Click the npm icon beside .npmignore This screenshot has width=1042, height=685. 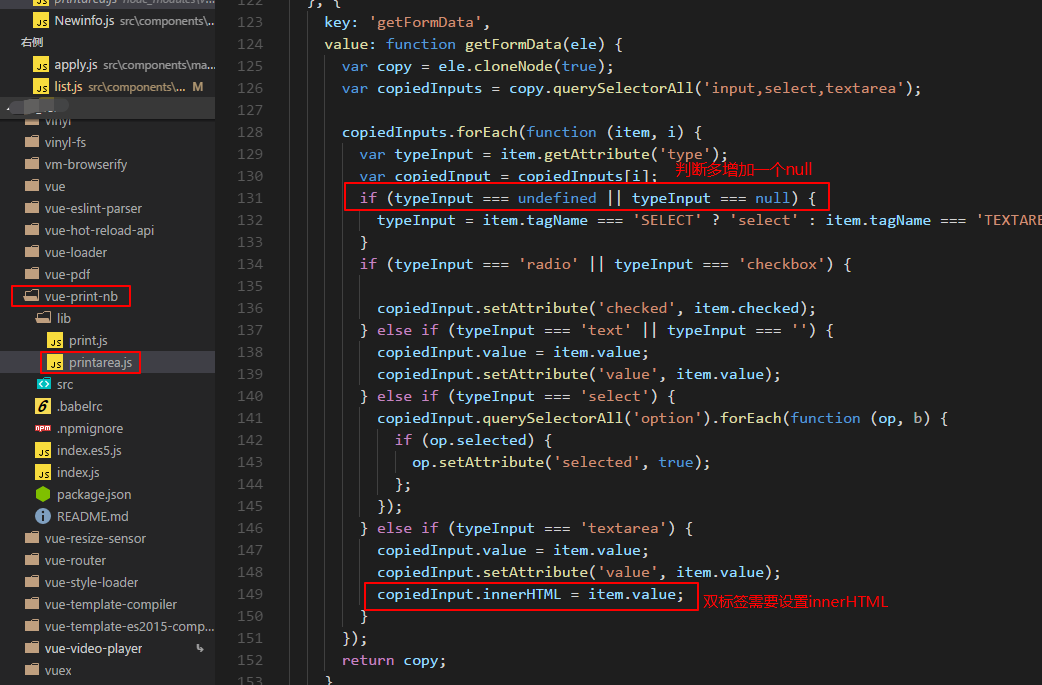(43, 428)
